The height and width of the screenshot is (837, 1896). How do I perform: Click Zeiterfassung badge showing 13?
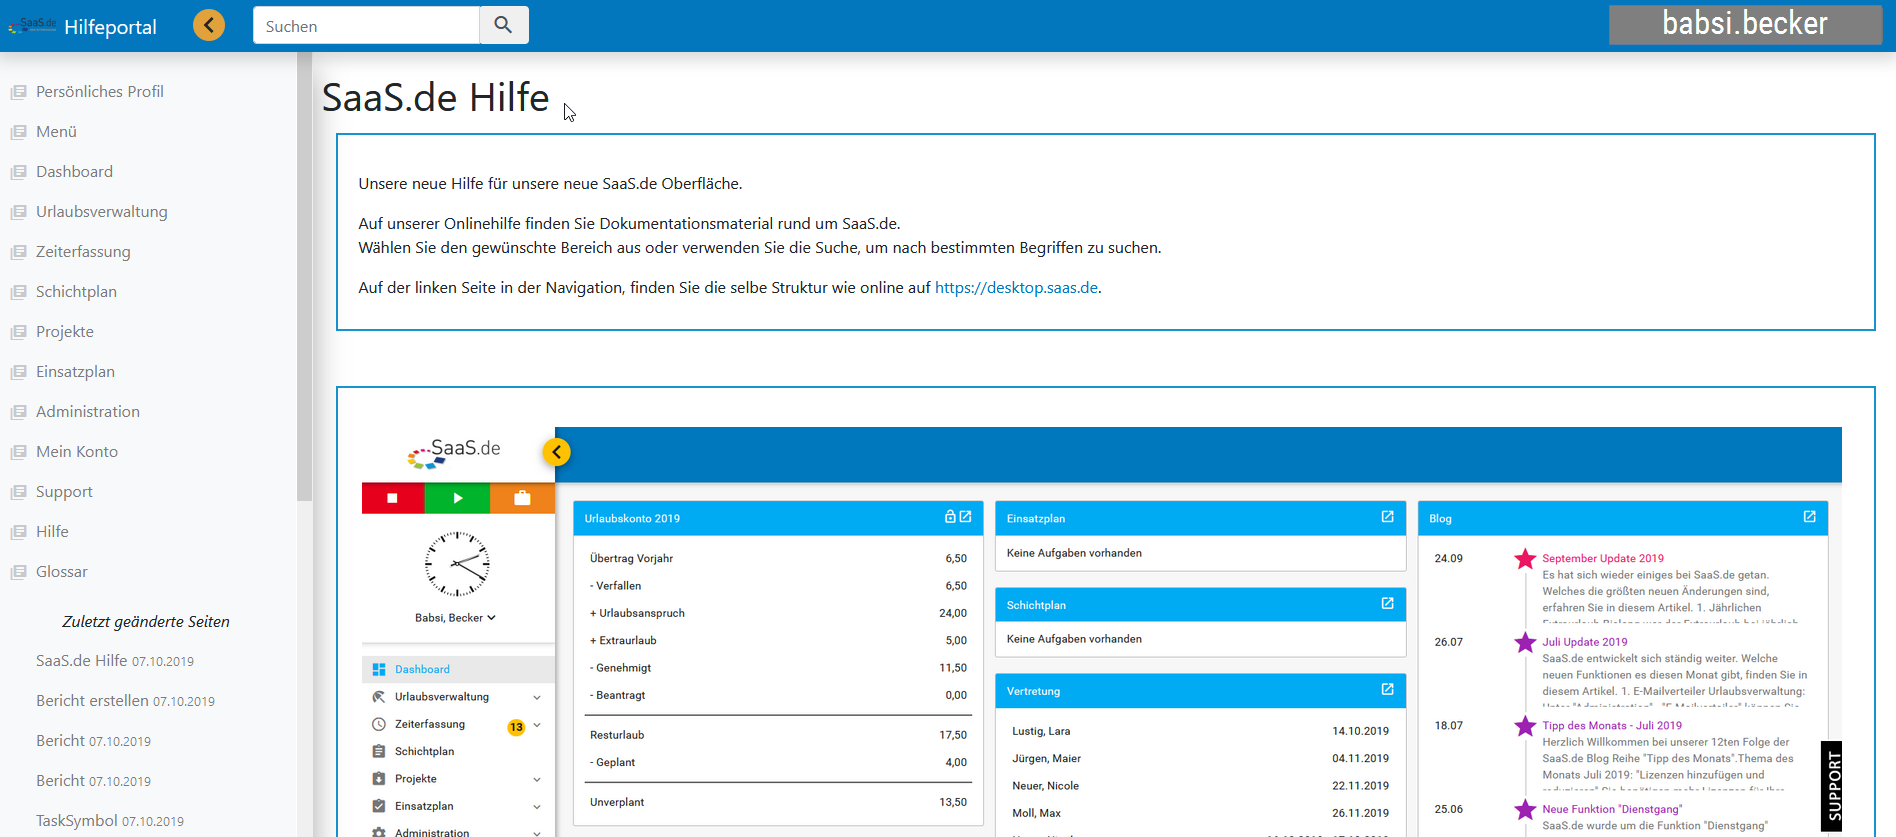(x=516, y=727)
